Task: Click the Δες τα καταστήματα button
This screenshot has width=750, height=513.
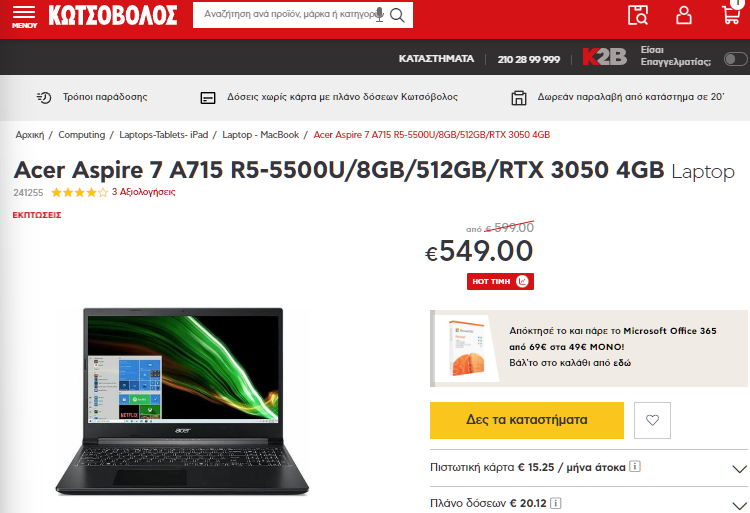Action: click(527, 420)
